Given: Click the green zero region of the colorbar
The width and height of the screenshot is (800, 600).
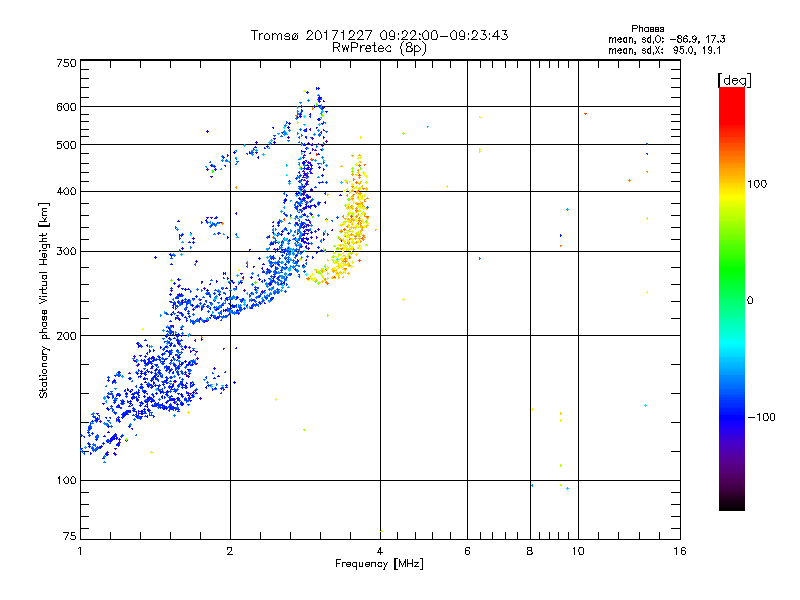Looking at the screenshot, I should (x=732, y=299).
